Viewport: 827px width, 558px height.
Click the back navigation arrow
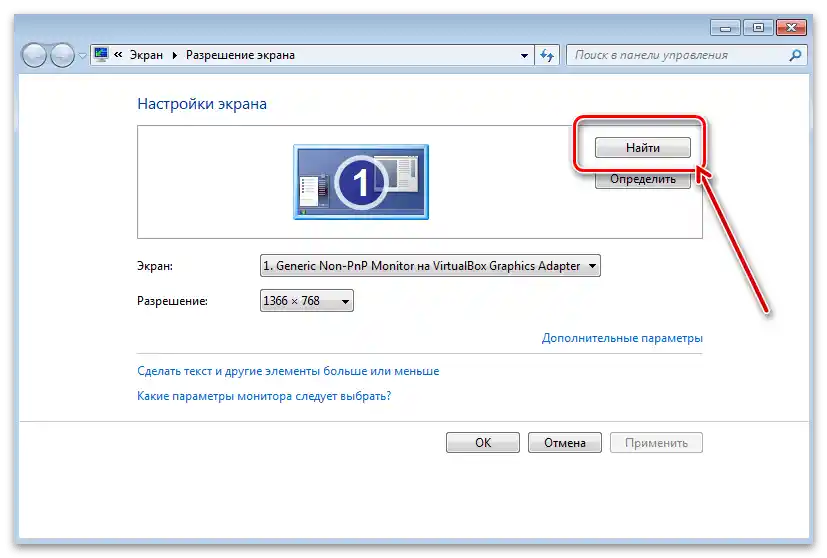pyautogui.click(x=34, y=55)
